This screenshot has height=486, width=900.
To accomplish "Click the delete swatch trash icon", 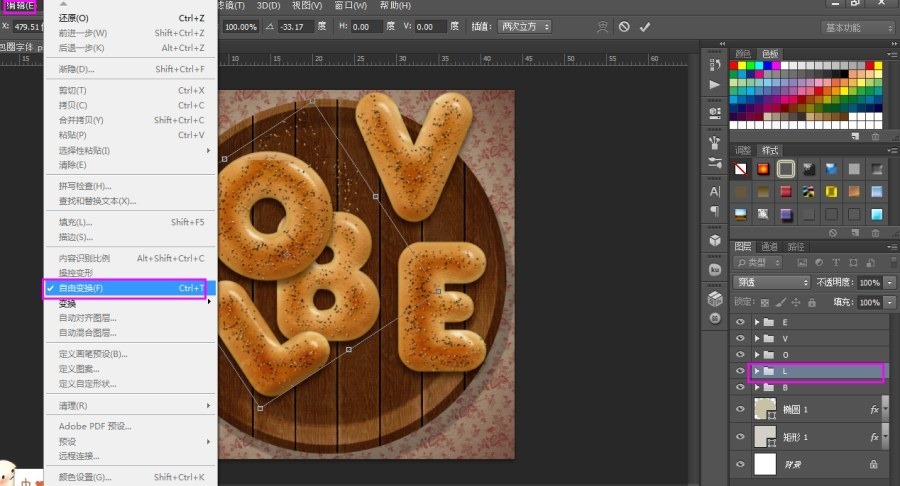I will [x=875, y=137].
